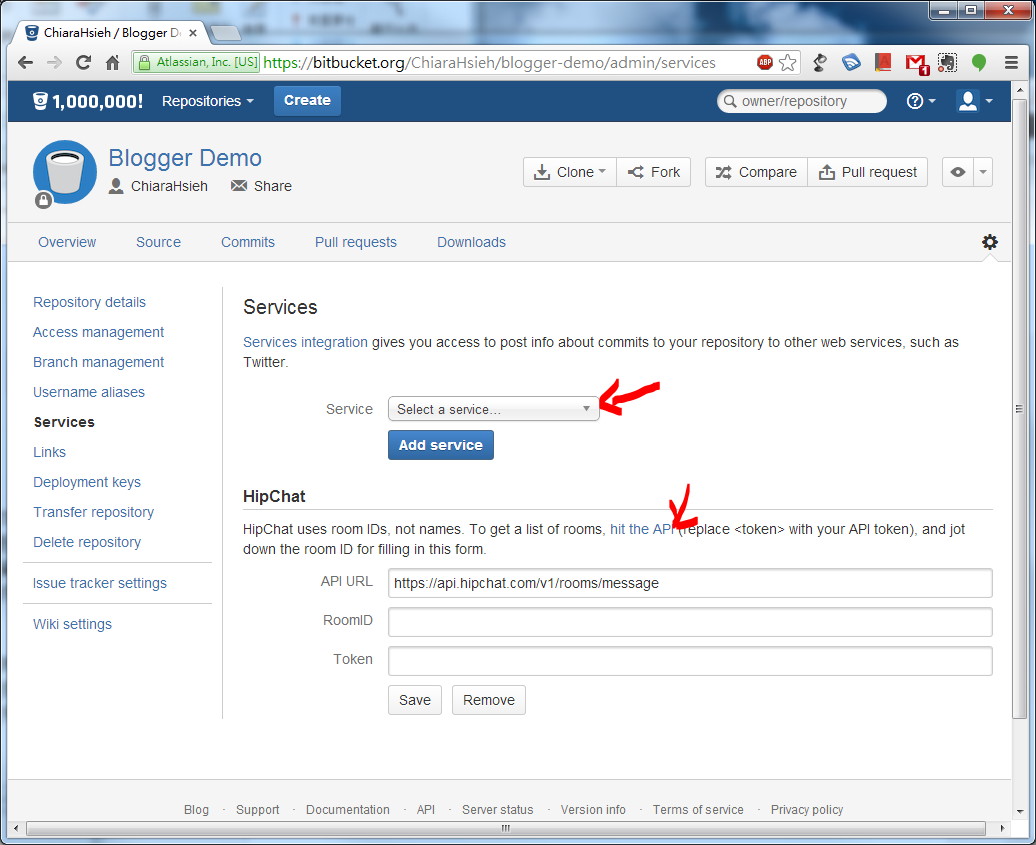Expand the Select a service dropdown
Screen dimensions: 1036x845
(494, 409)
